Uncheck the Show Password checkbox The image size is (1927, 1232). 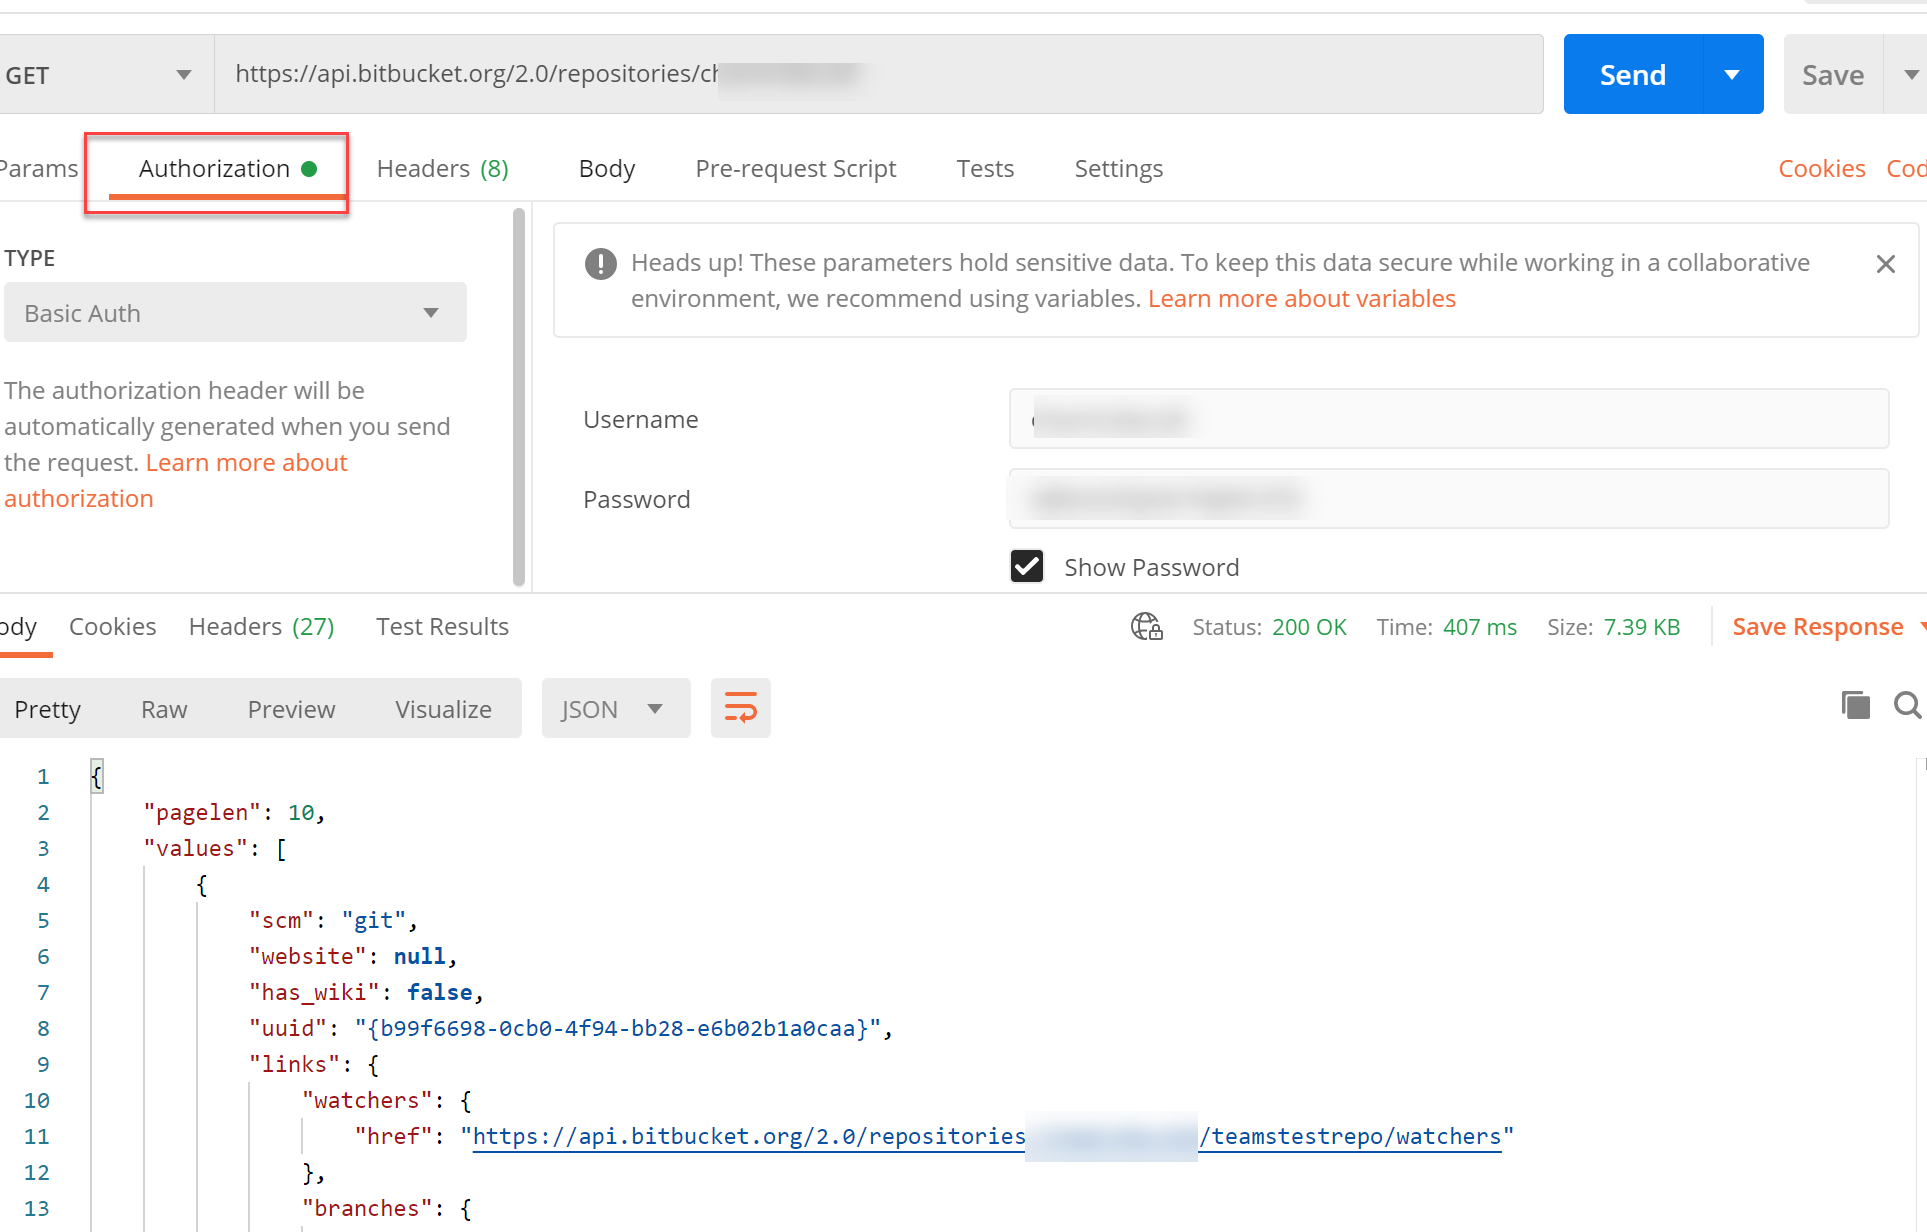pyautogui.click(x=1027, y=567)
